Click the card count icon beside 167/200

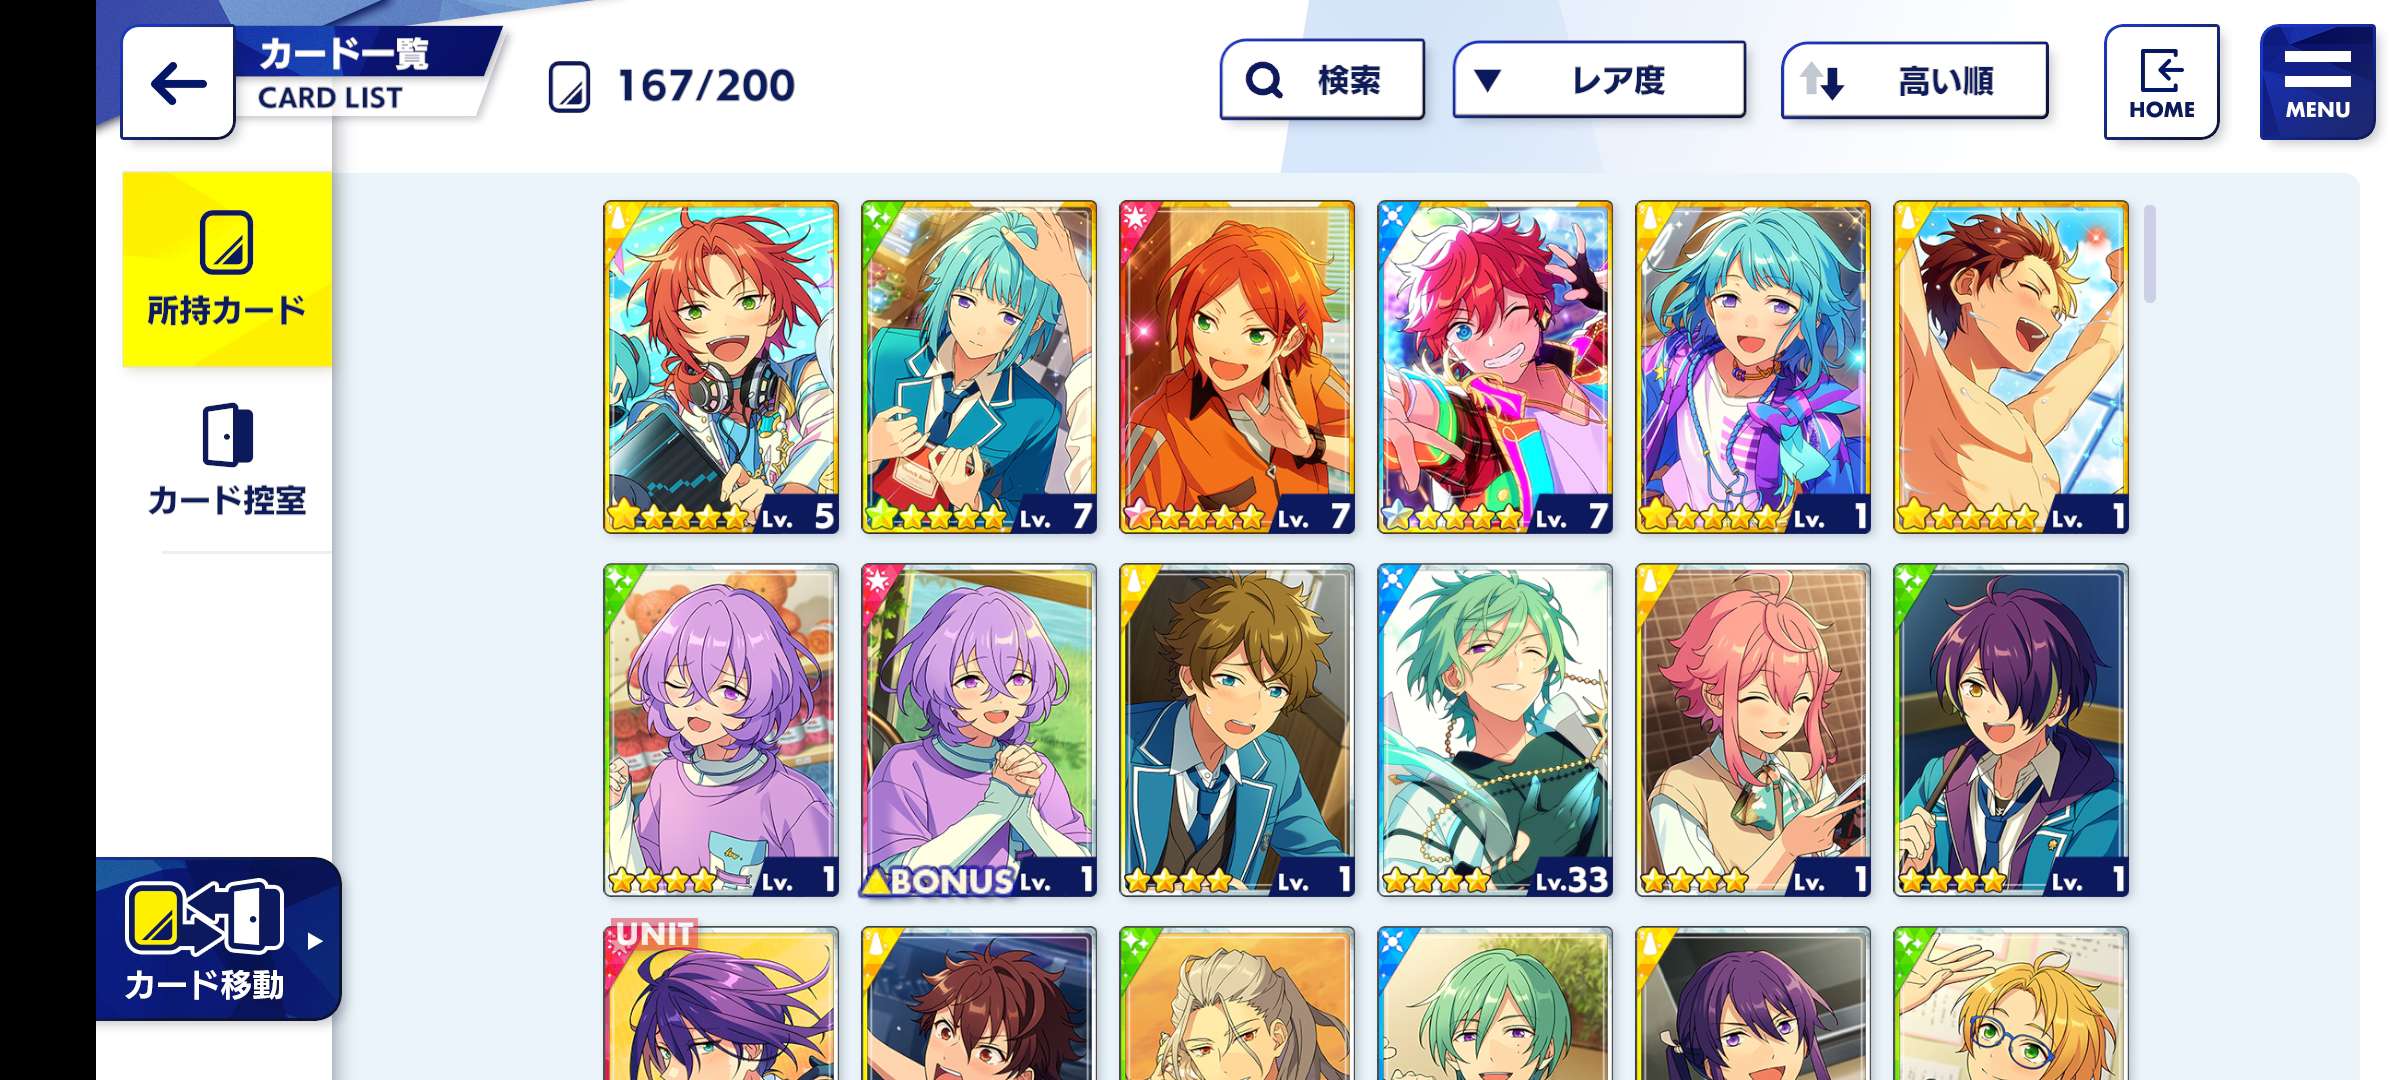click(570, 86)
